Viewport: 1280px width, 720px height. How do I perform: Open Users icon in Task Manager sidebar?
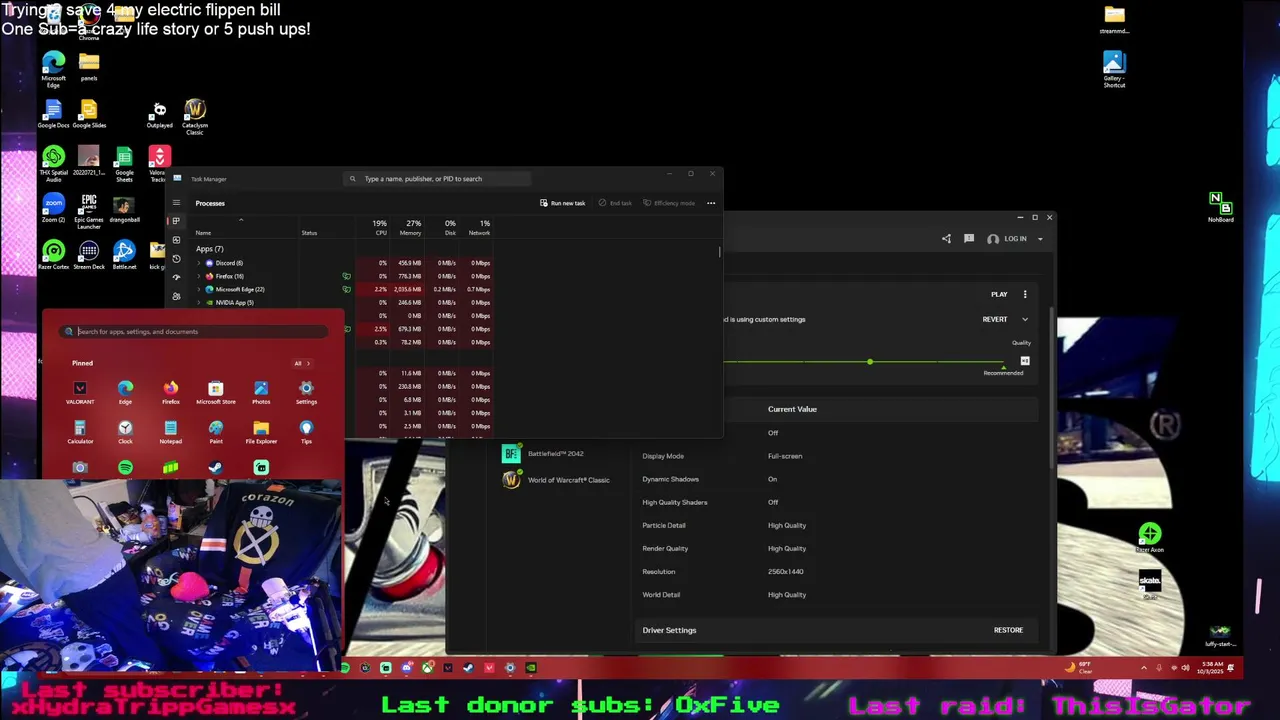pos(177,296)
